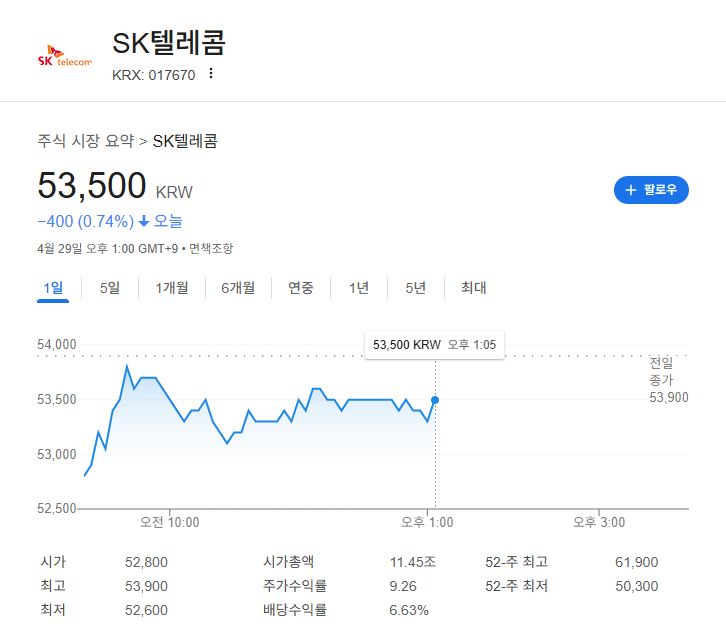This screenshot has width=726, height=634.
Task: Click the 오전 10:00 axis label
Action: [169, 522]
